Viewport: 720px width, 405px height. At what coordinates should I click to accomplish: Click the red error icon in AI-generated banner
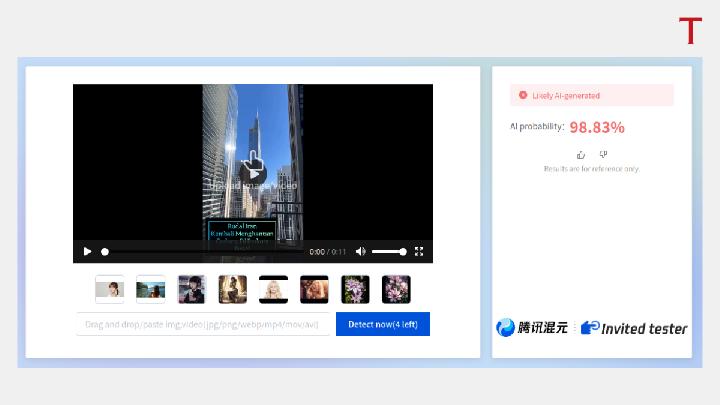pyautogui.click(x=522, y=95)
